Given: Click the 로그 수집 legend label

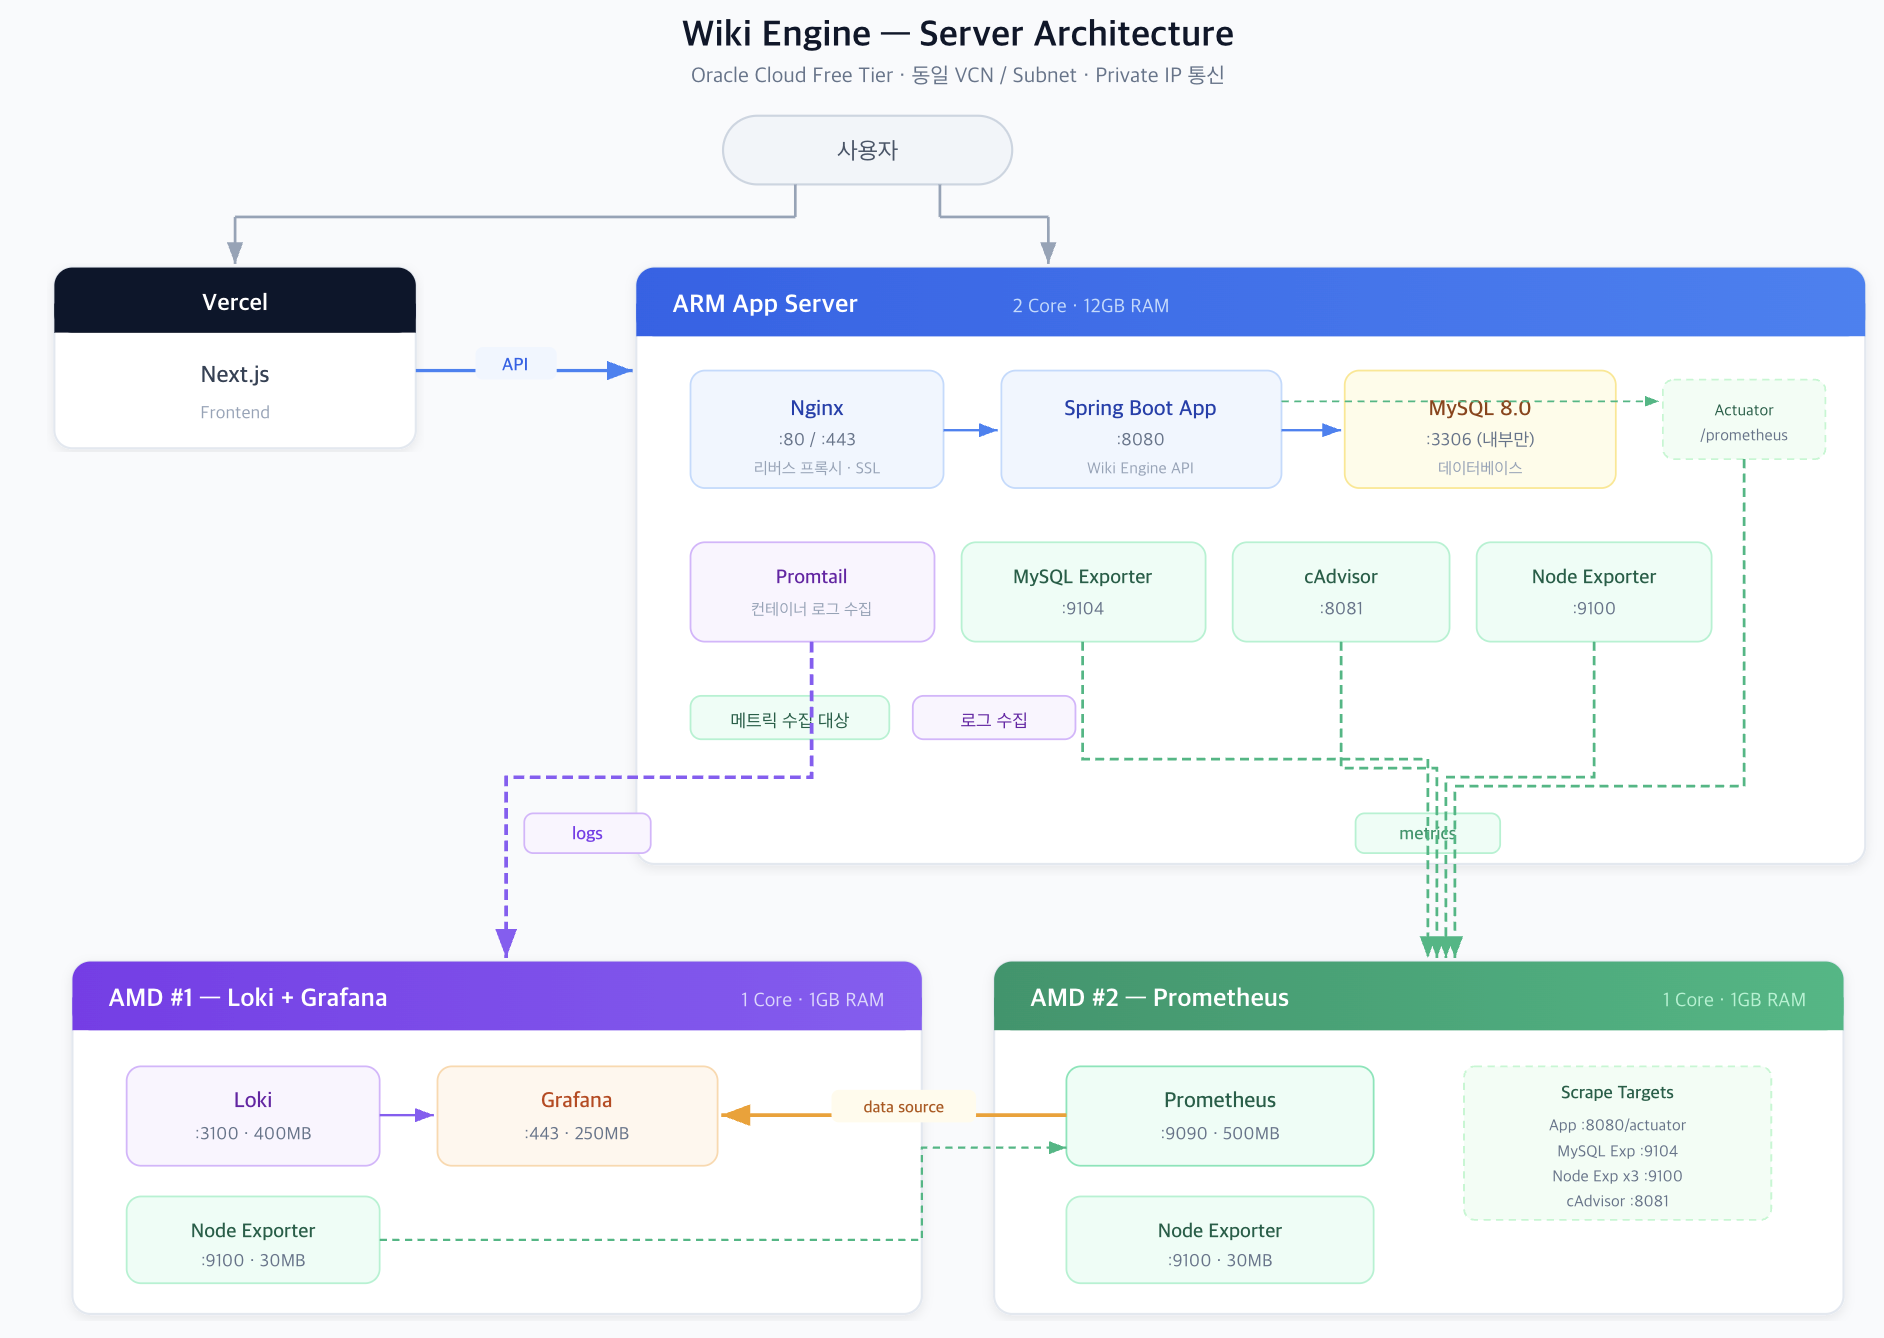Looking at the screenshot, I should pos(993,718).
